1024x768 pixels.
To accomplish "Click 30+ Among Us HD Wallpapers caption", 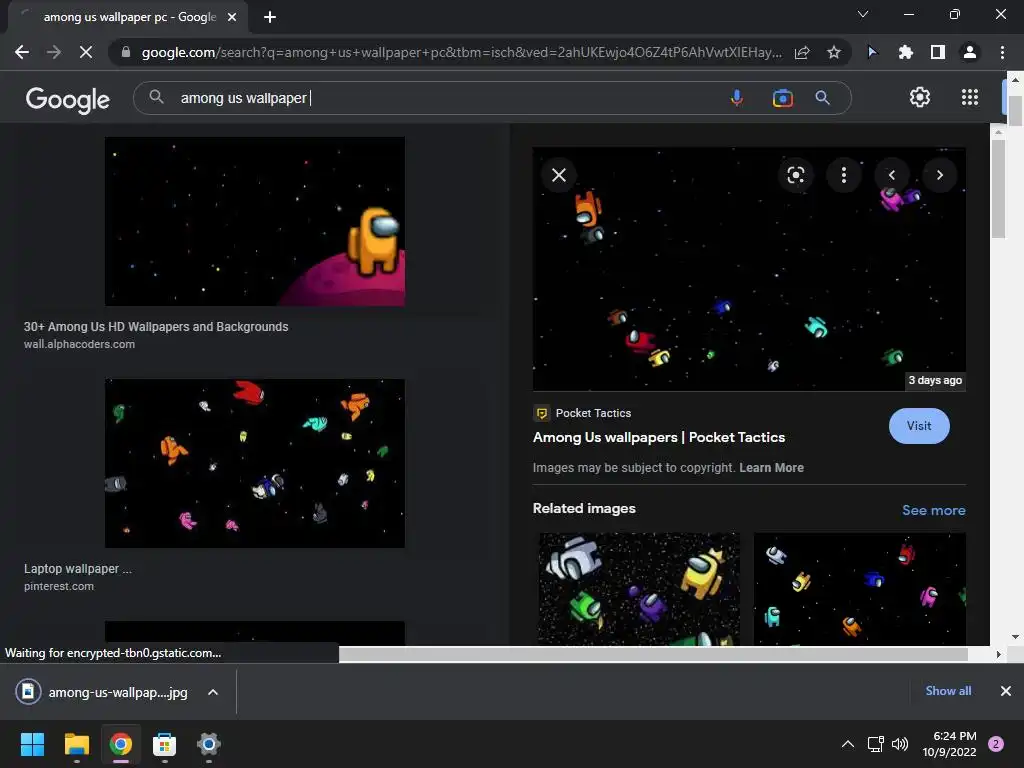I will (x=156, y=327).
